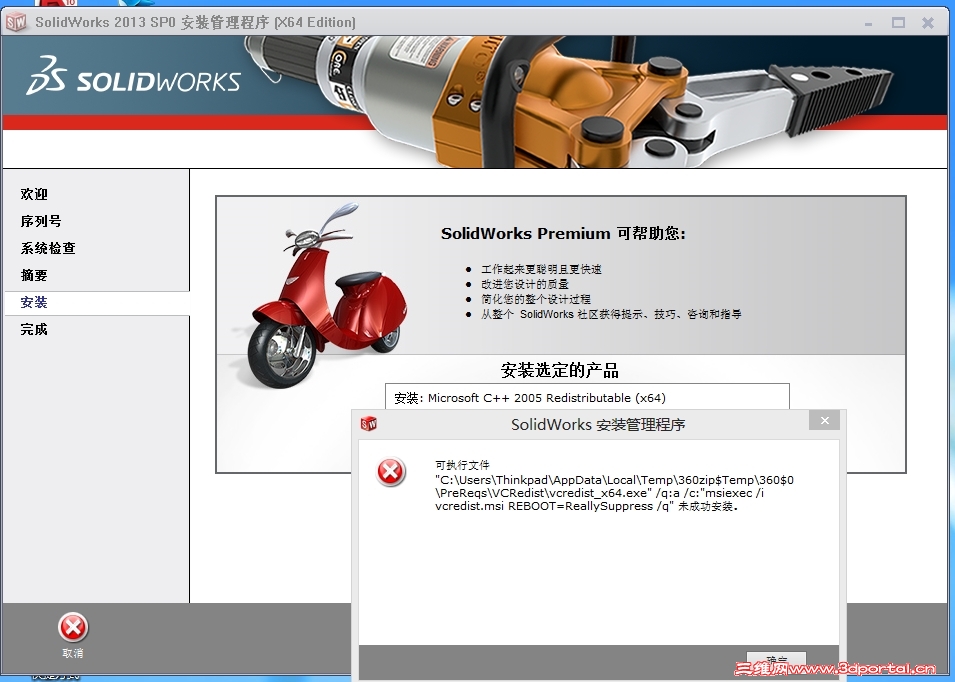Click the SolidWorks logo in banner
The height and width of the screenshot is (682, 955).
click(133, 76)
